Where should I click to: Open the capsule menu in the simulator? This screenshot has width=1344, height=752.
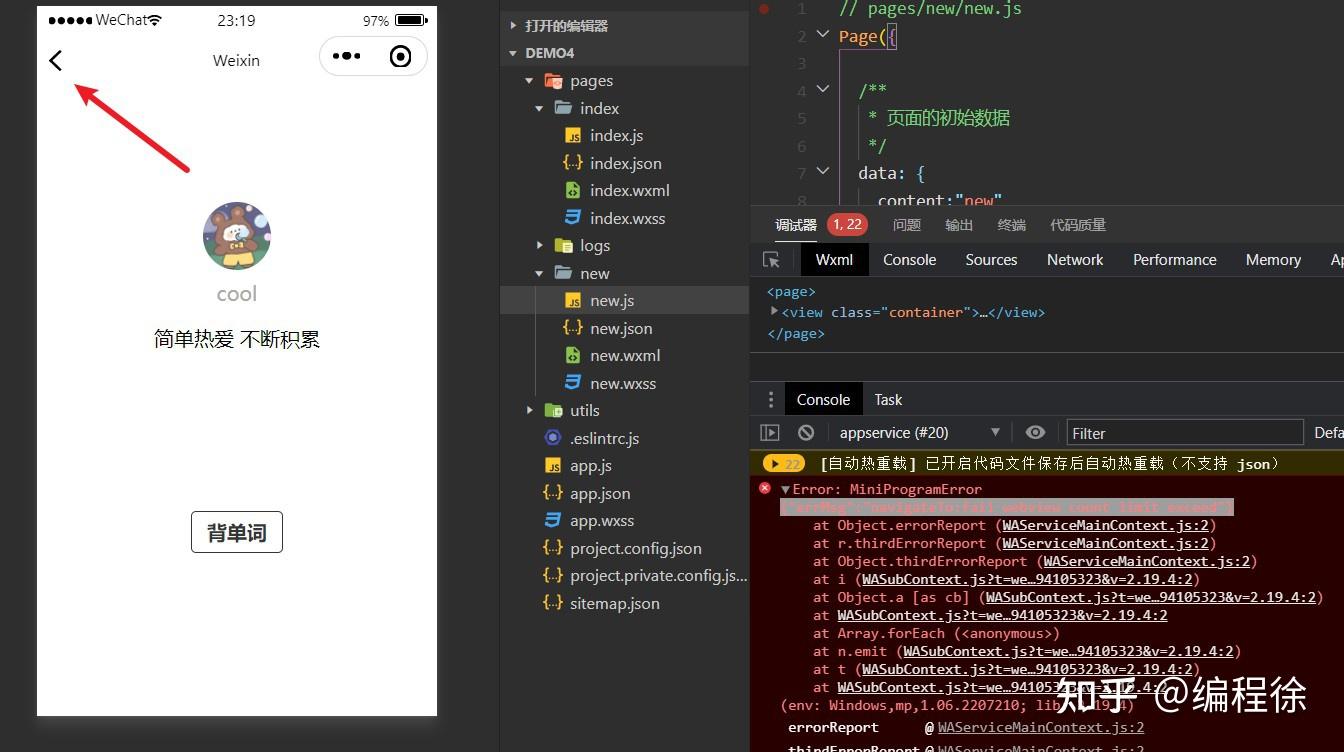(346, 56)
